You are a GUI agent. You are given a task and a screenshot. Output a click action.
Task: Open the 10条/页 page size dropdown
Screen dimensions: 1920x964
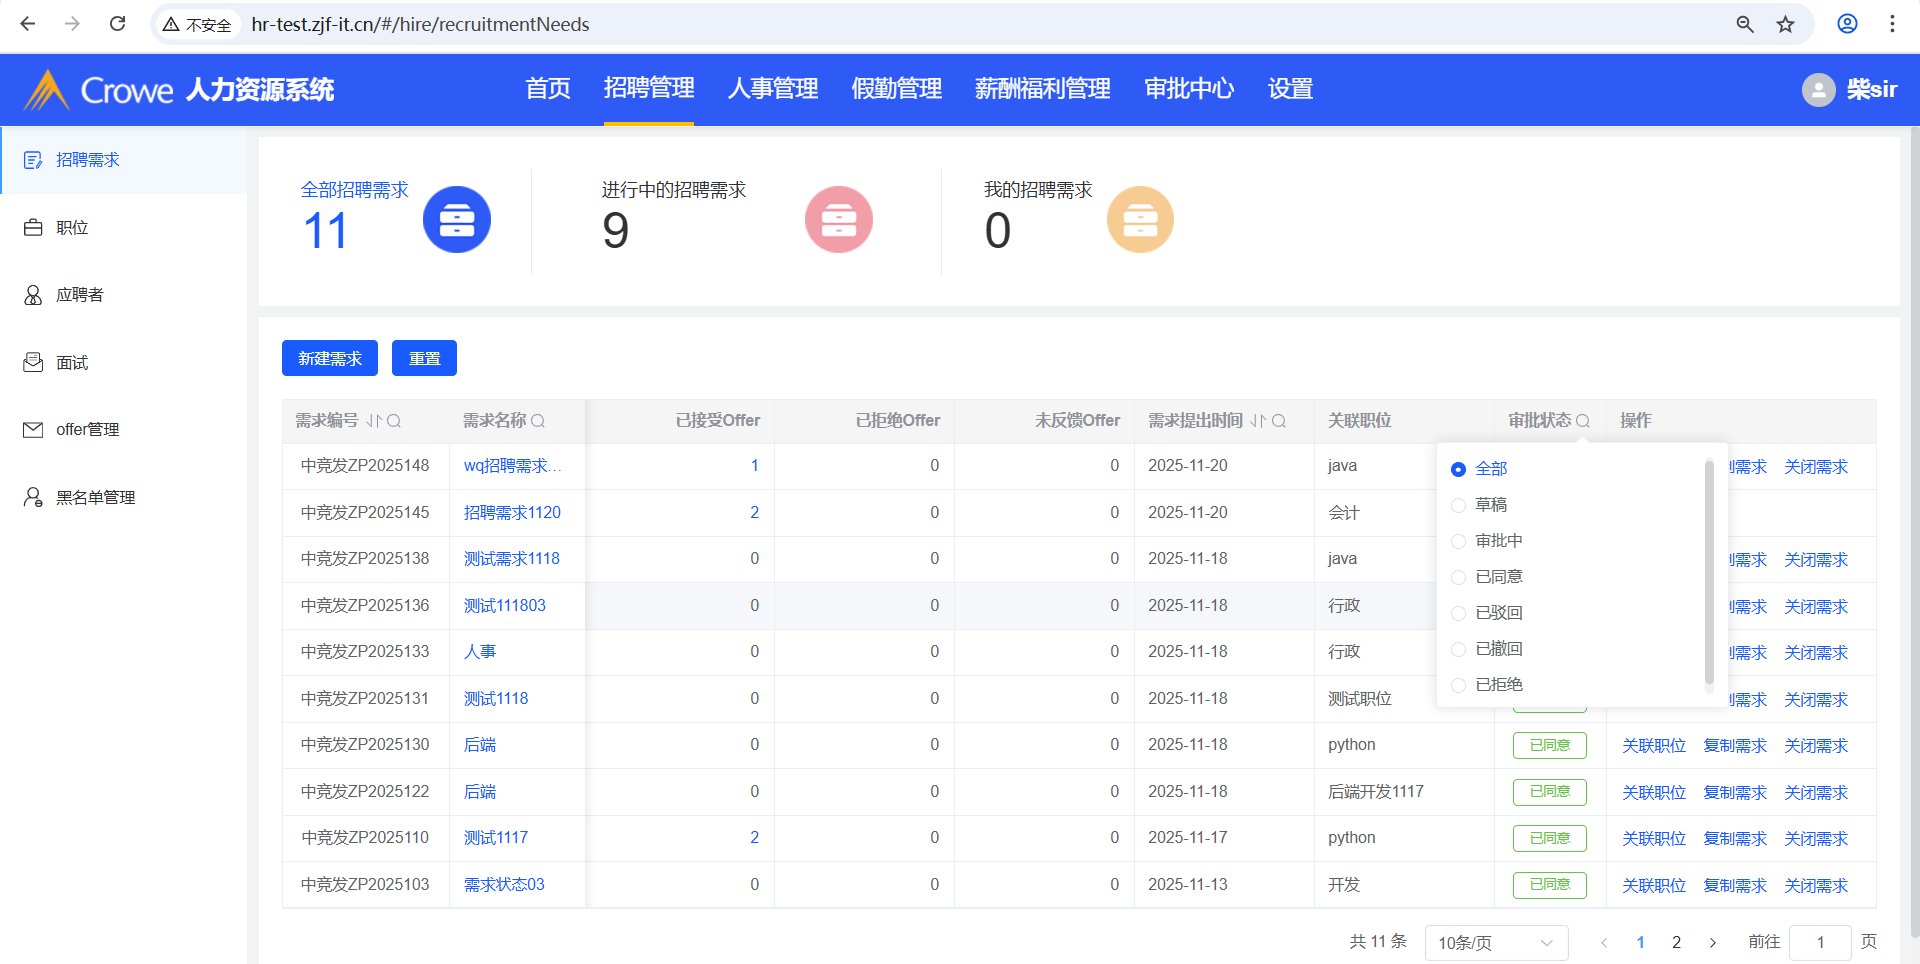(x=1495, y=942)
